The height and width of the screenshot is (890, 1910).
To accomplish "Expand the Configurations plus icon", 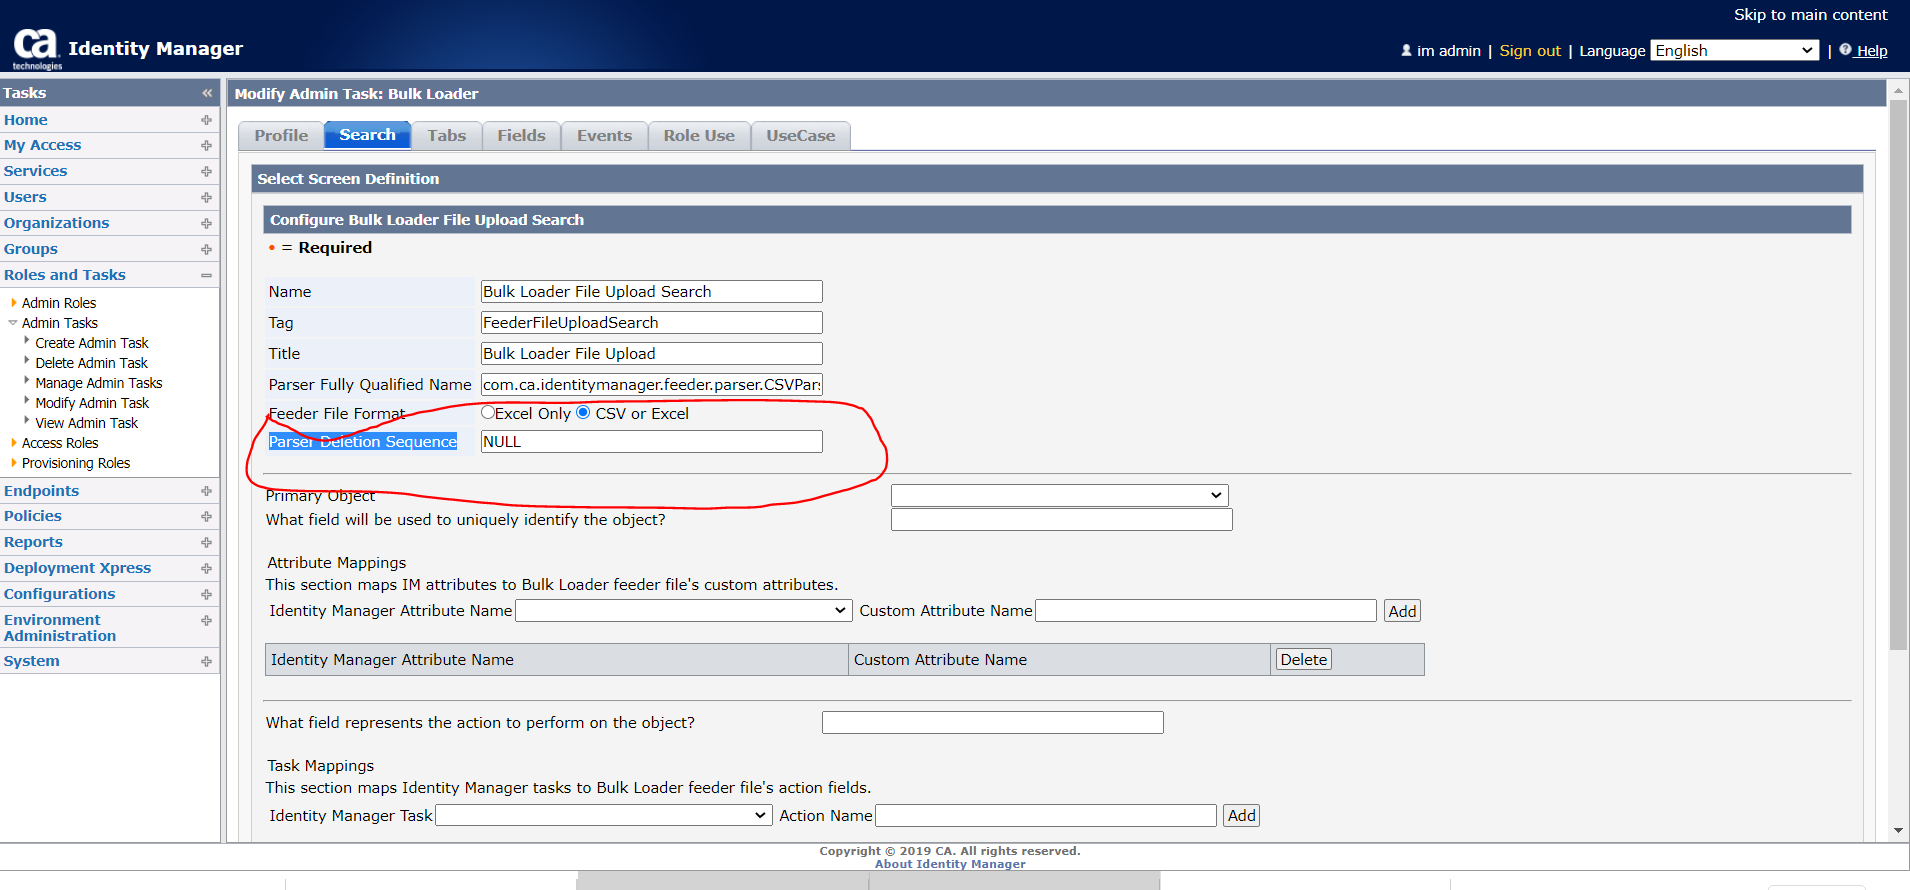I will (x=206, y=594).
